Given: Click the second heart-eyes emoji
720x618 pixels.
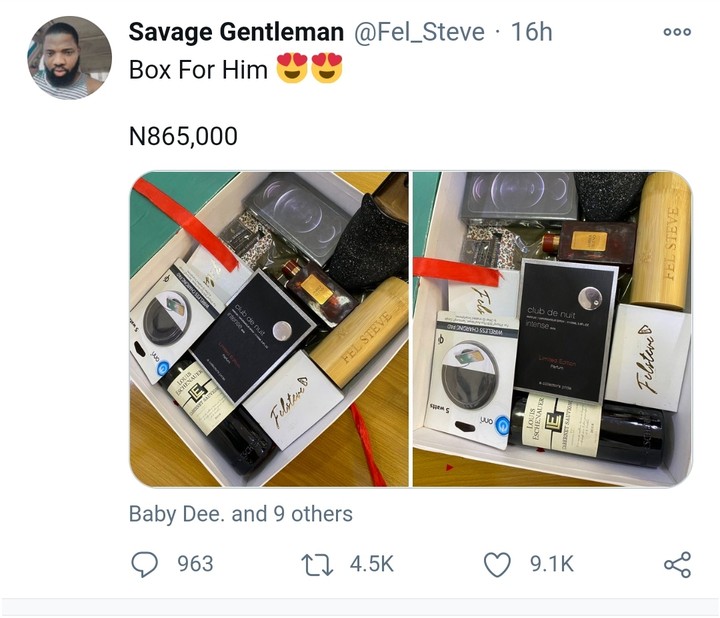Looking at the screenshot, I should point(326,71).
